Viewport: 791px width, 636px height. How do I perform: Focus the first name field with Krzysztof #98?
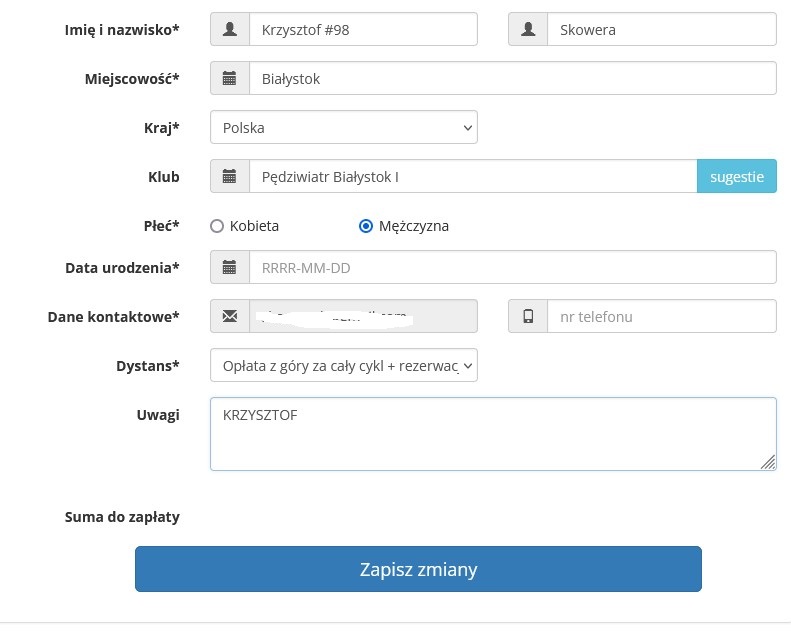tap(363, 29)
